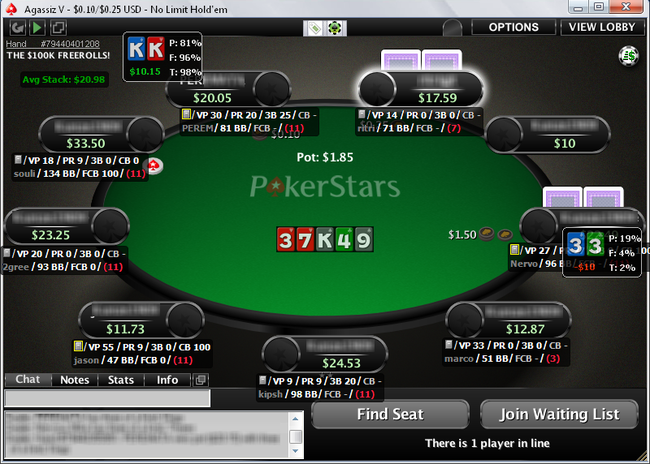Pop out the chat window icon

coord(200,380)
